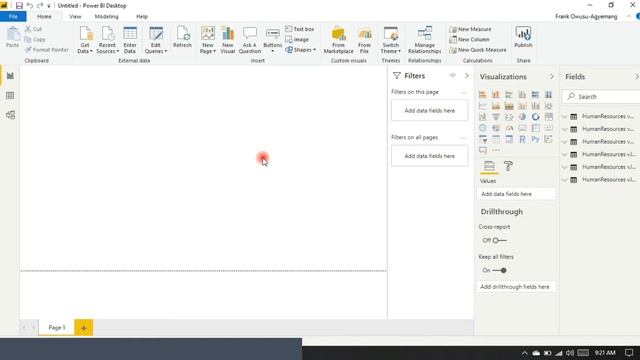Select the Funnel visual
This screenshot has width=640, height=360.
tap(496, 117)
